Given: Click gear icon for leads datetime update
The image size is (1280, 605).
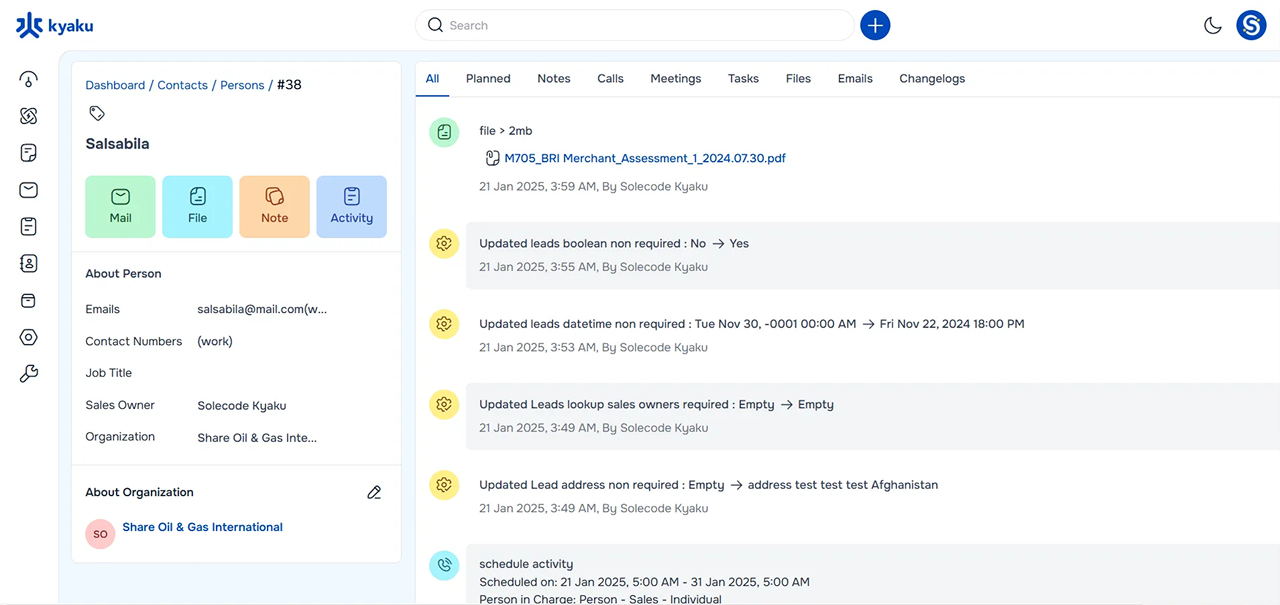Looking at the screenshot, I should [x=444, y=324].
